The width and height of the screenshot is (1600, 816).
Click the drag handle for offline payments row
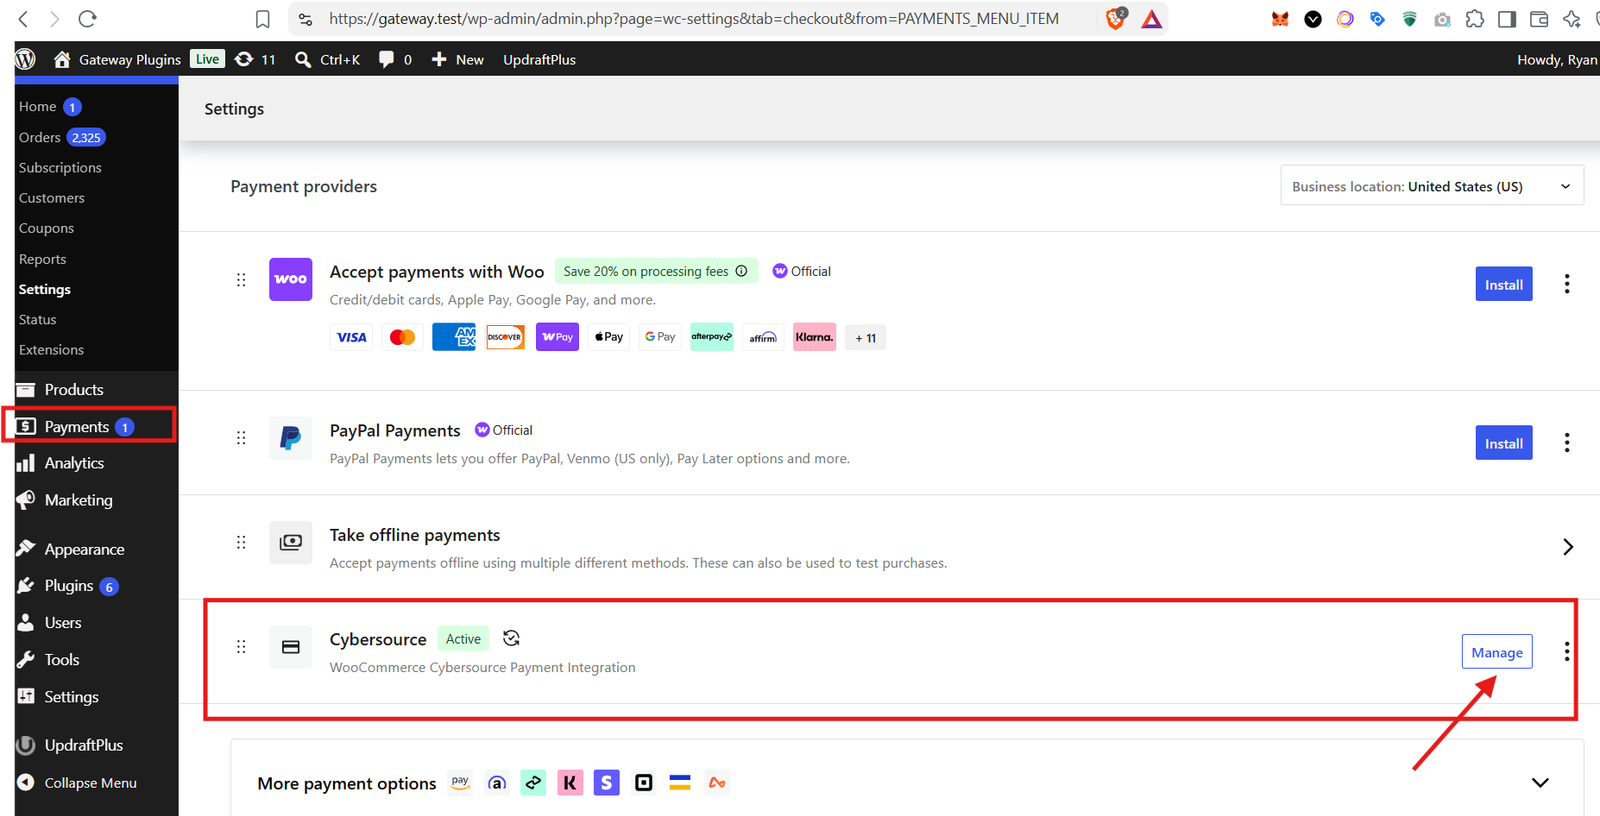(x=241, y=542)
